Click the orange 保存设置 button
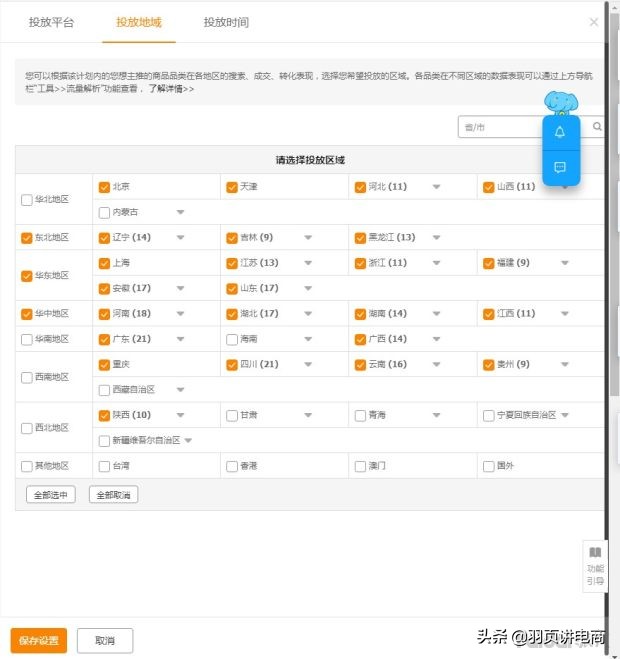Image resolution: width=620 pixels, height=659 pixels. [x=39, y=641]
